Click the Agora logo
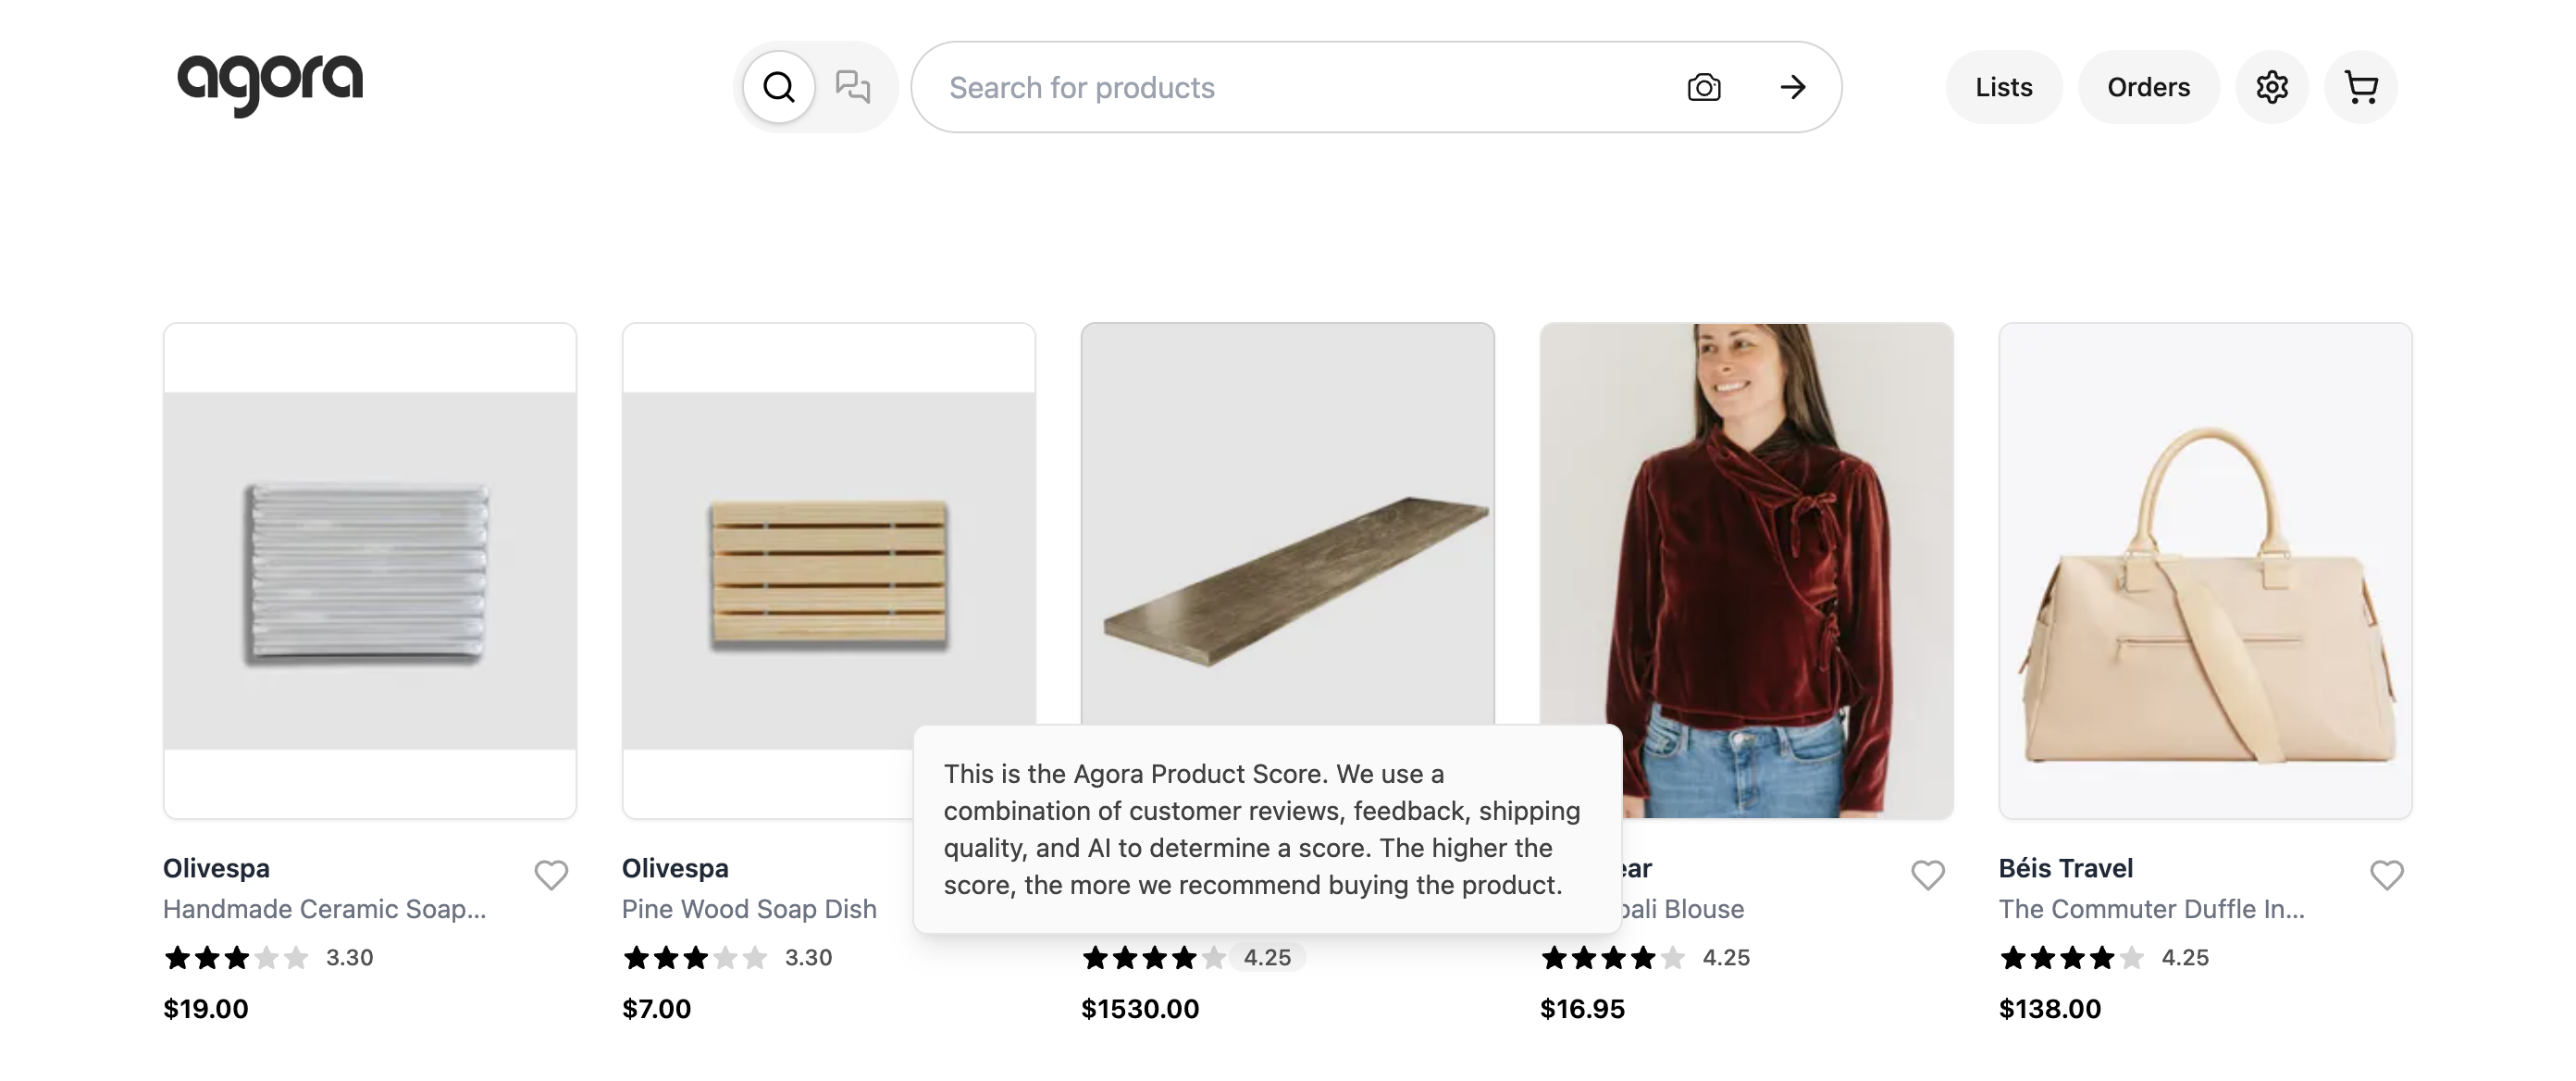This screenshot has width=2576, height=1081. pyautogui.click(x=270, y=83)
